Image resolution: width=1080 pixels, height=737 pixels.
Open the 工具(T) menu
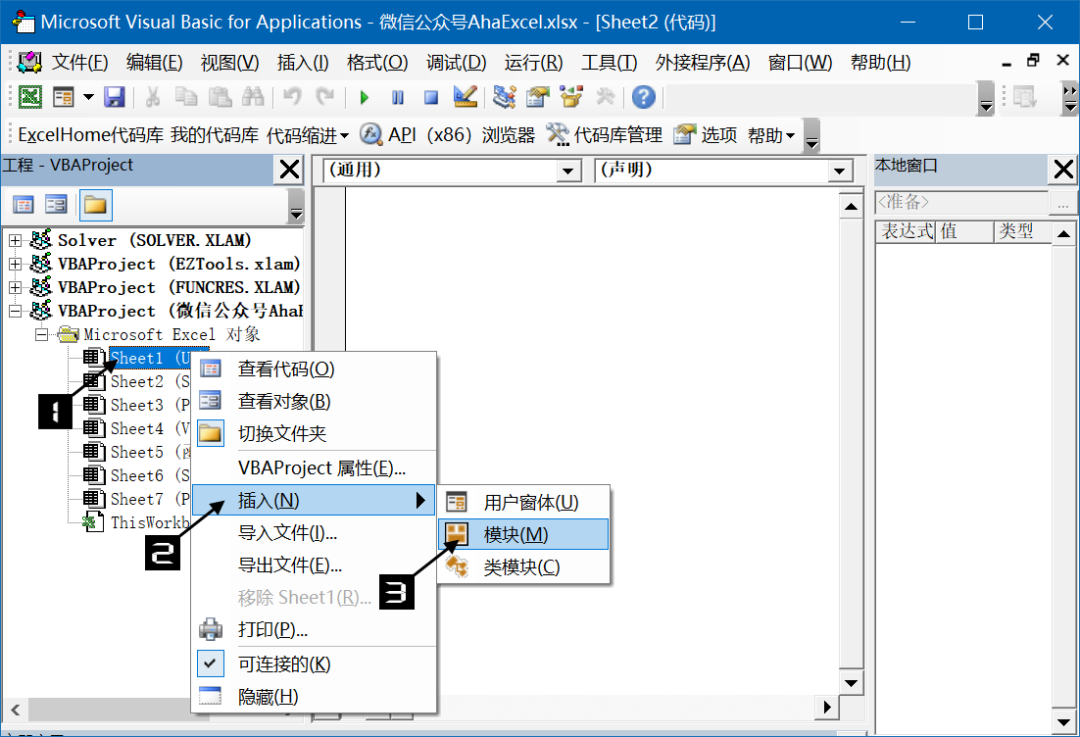click(x=610, y=63)
